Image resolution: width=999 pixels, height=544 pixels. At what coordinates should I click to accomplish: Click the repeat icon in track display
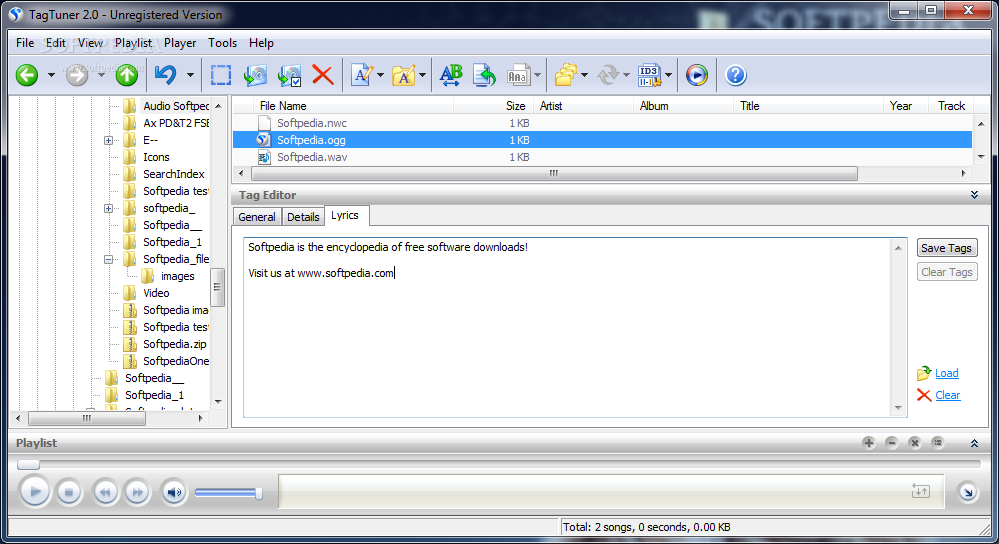pos(921,491)
